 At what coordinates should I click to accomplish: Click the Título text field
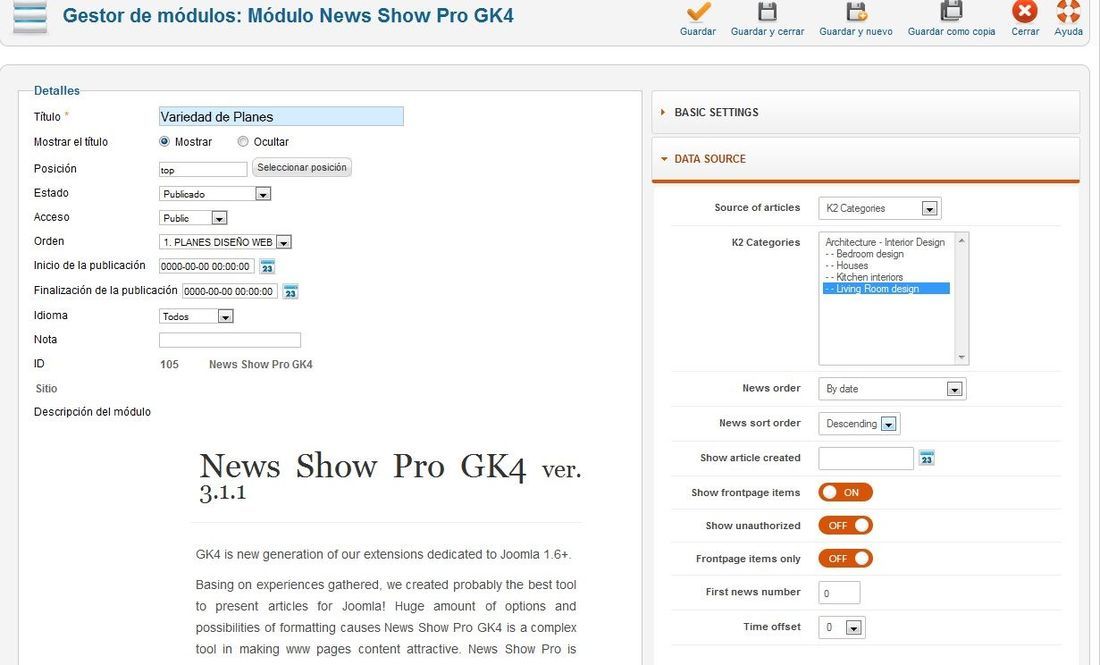(x=281, y=116)
